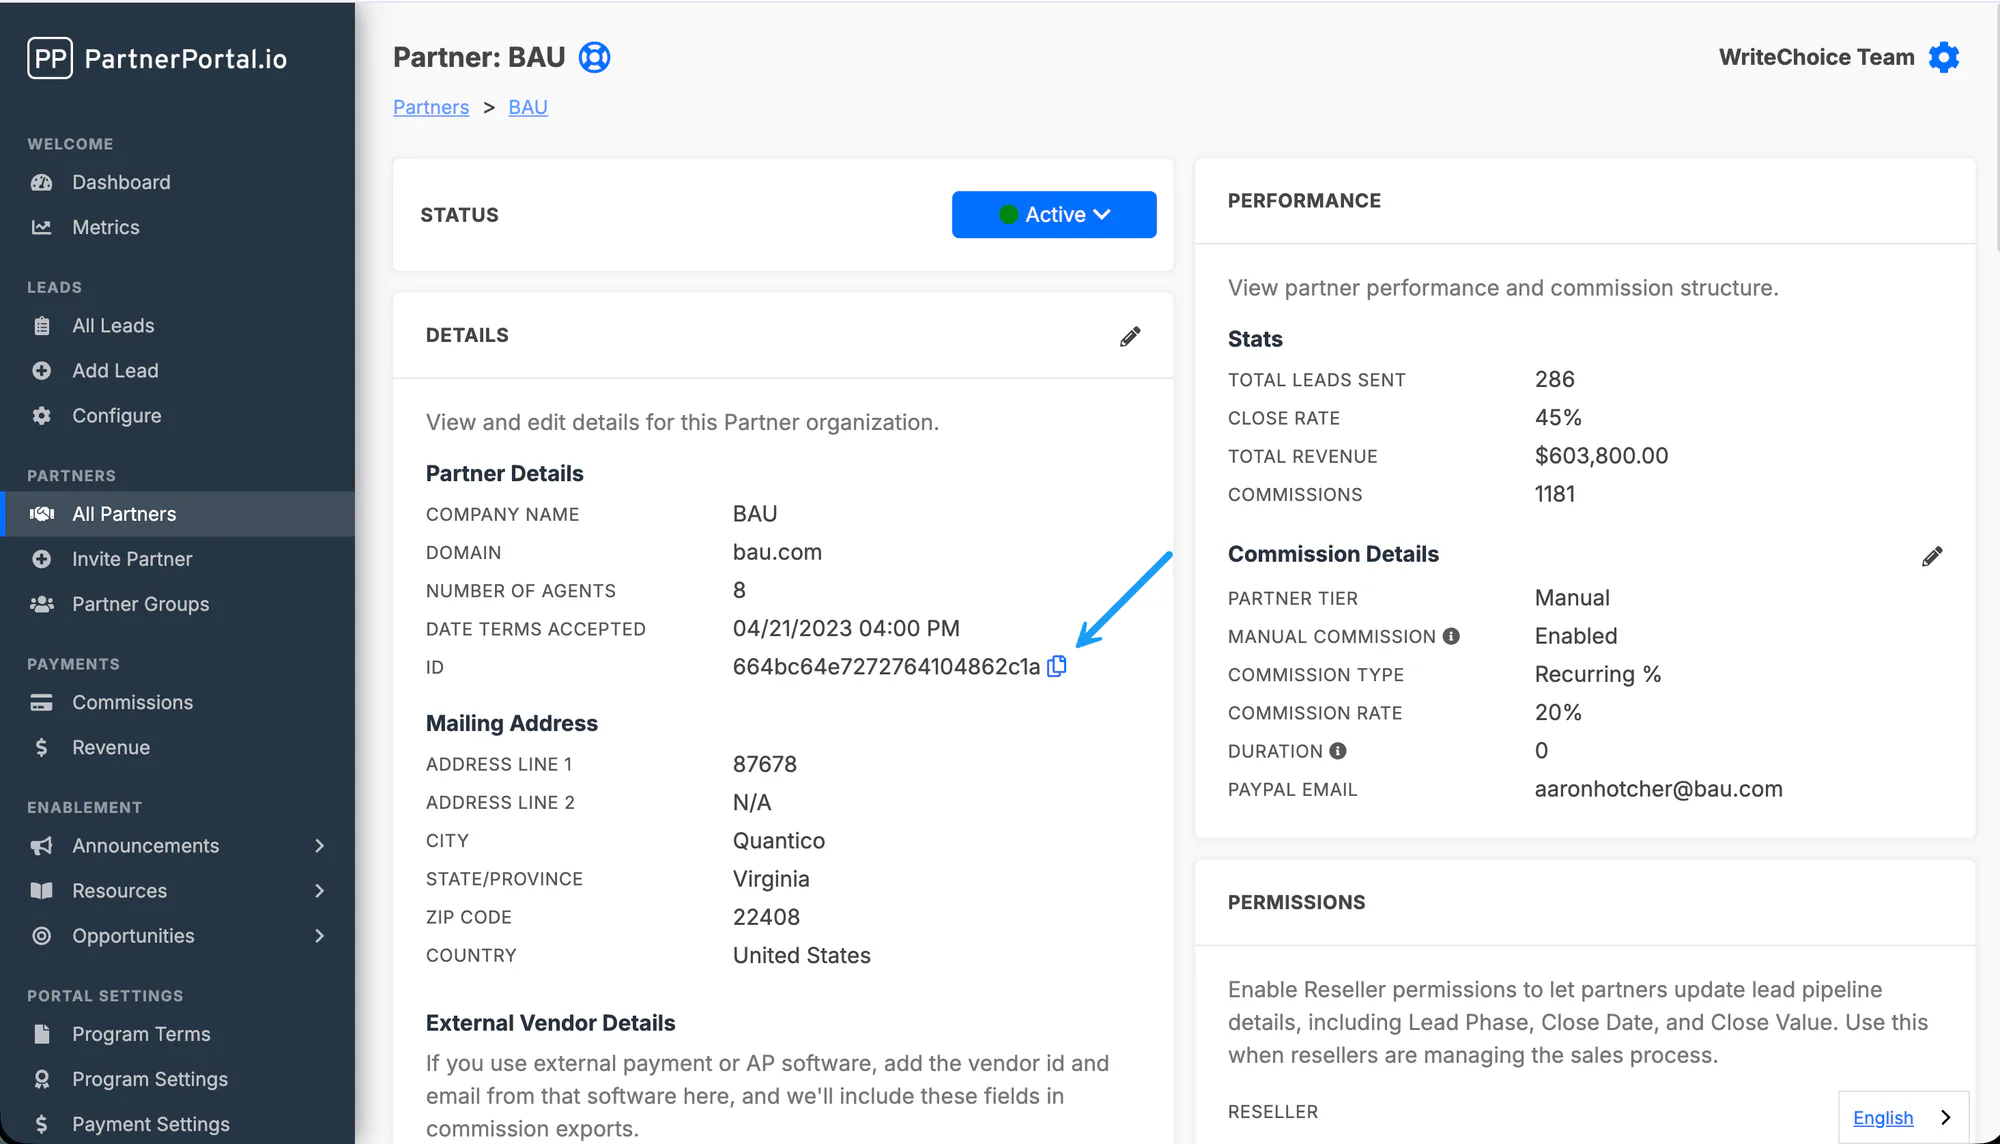Image resolution: width=2000 pixels, height=1144 pixels.
Task: Click the Total Leads Sent value 286
Action: (1555, 379)
